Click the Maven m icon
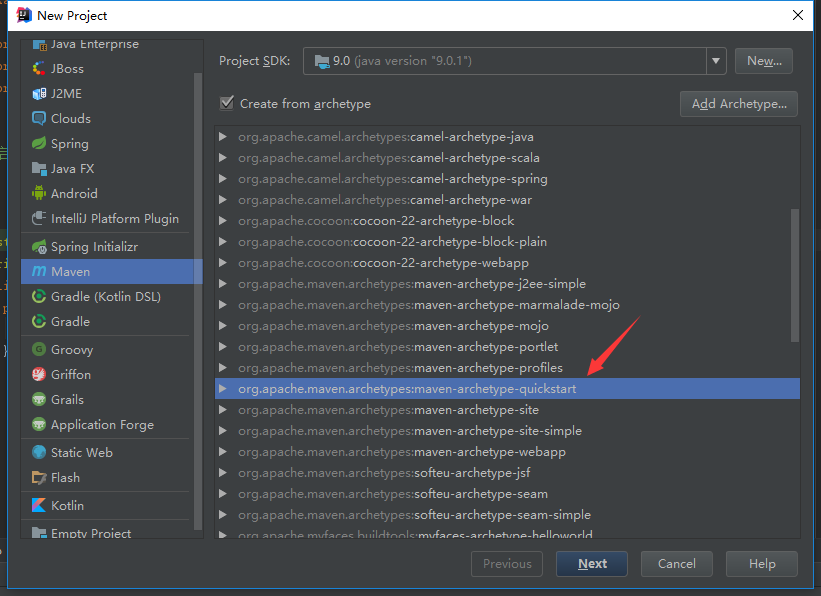Image resolution: width=821 pixels, height=596 pixels. [x=39, y=271]
